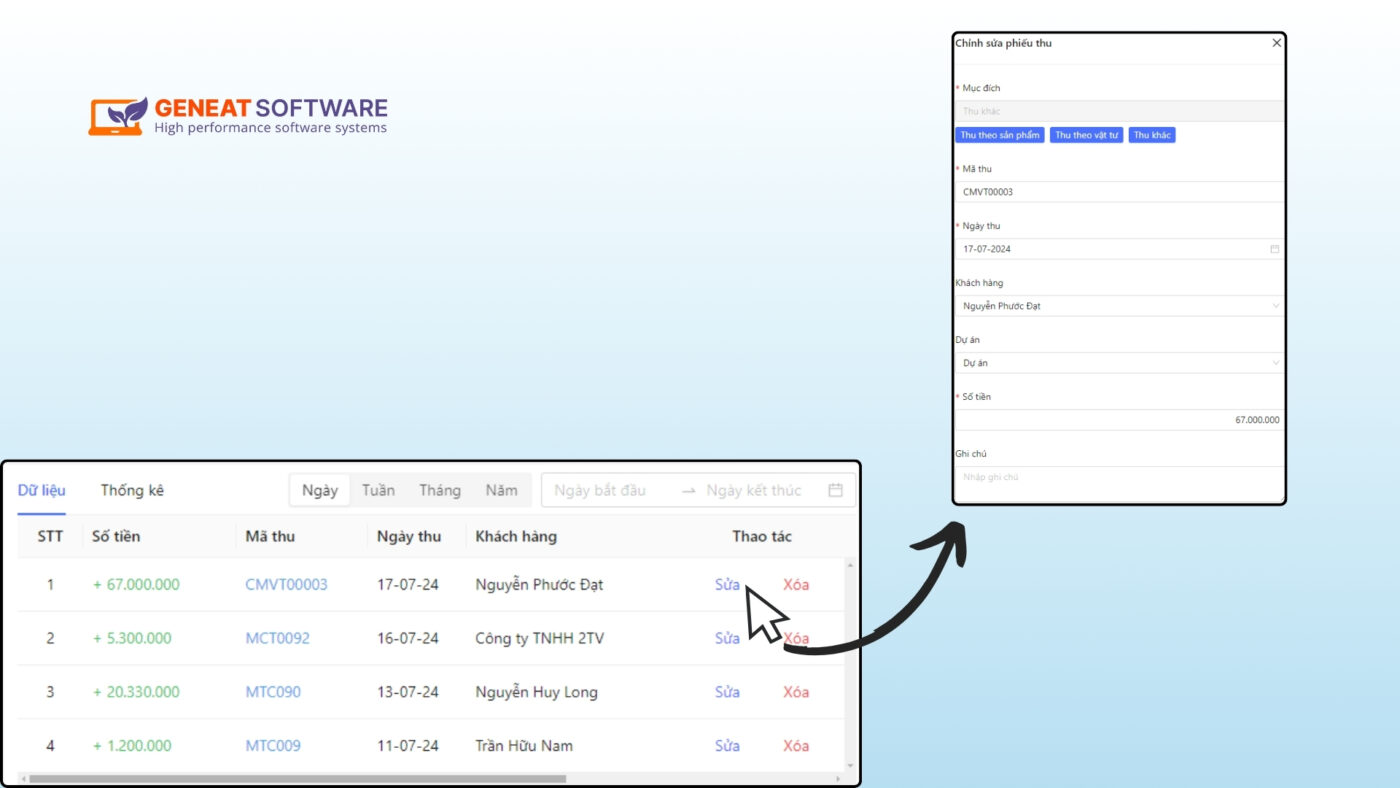Click the date 16-07-24
Image resolution: width=1400 pixels, height=788 pixels.
(x=407, y=638)
